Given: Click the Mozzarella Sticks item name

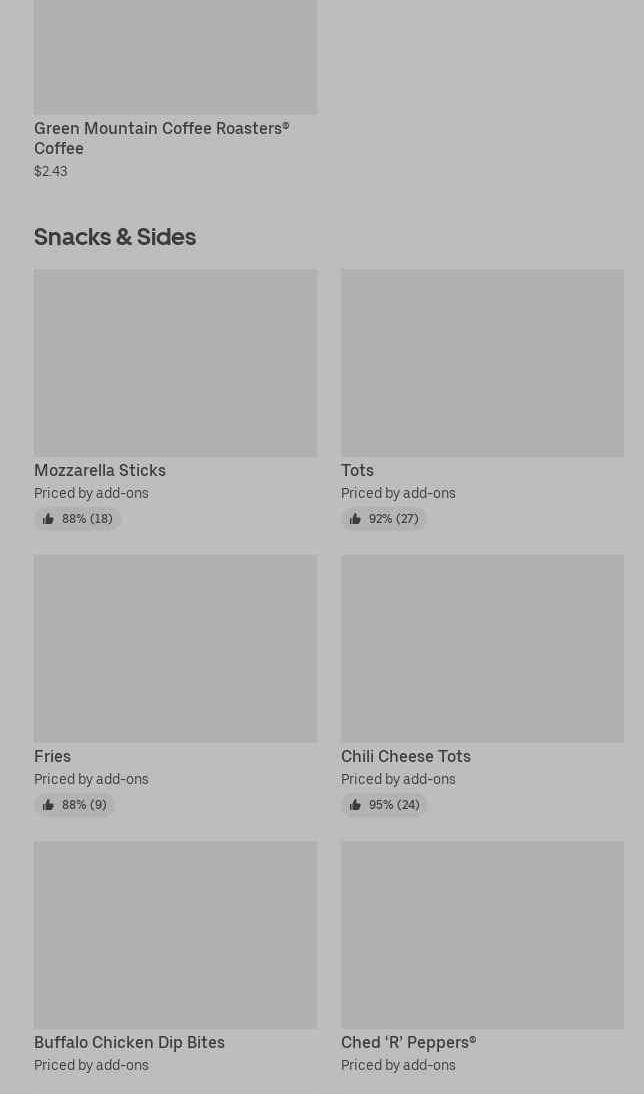Looking at the screenshot, I should 100,470.
